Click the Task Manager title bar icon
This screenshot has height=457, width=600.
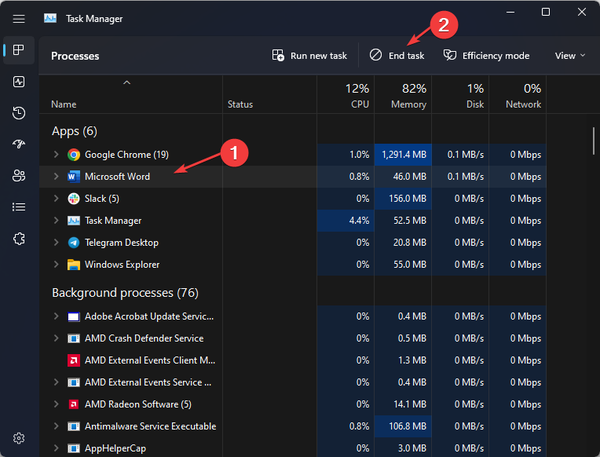(50, 18)
